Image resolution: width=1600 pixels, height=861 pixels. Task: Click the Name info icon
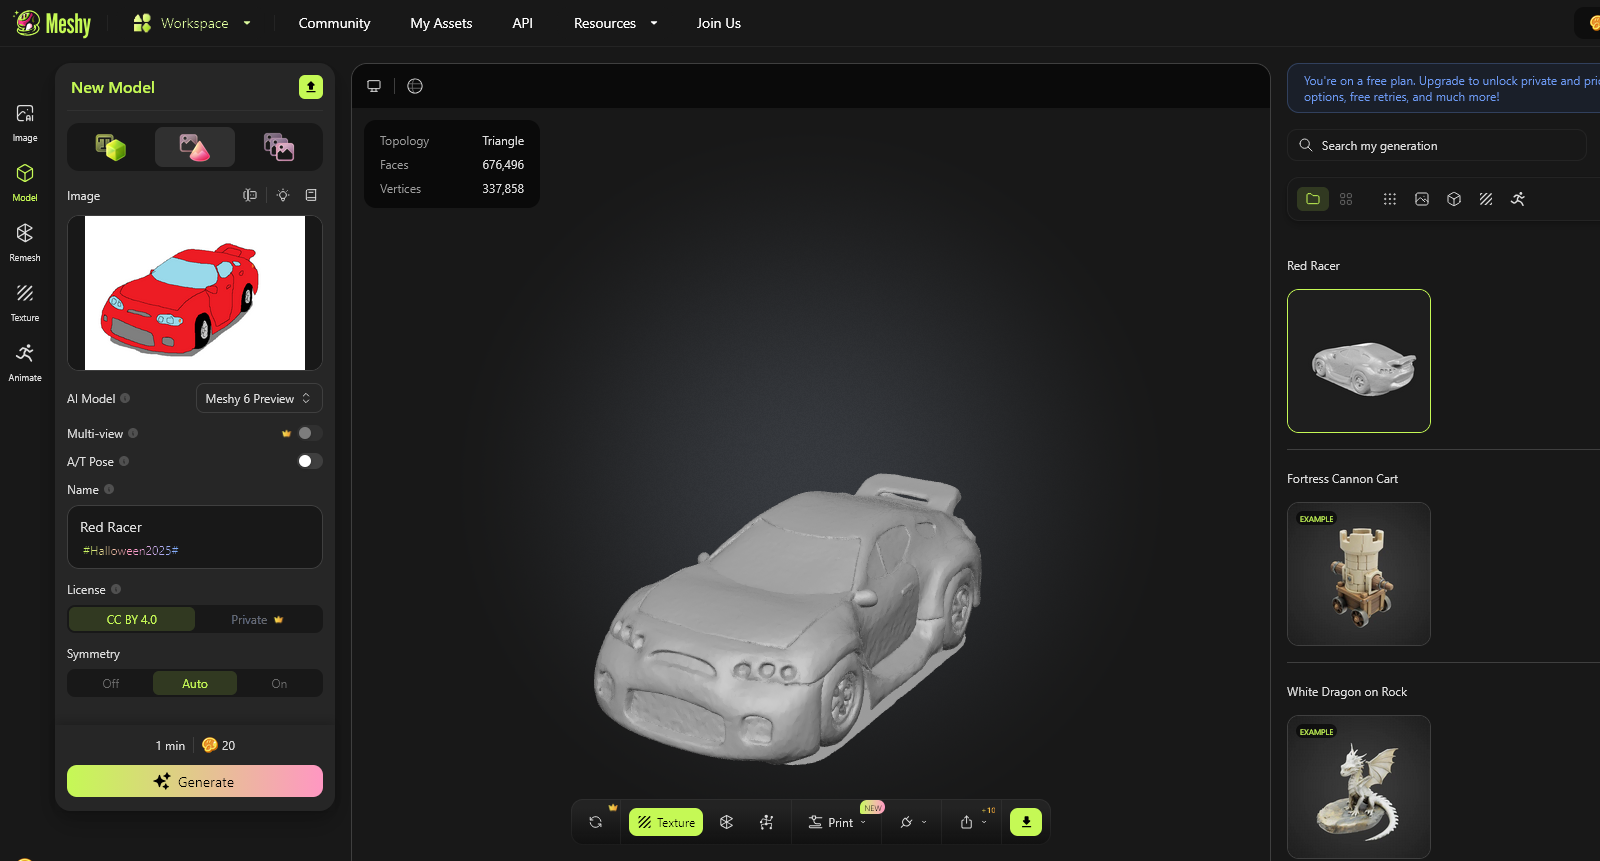pyautogui.click(x=109, y=489)
